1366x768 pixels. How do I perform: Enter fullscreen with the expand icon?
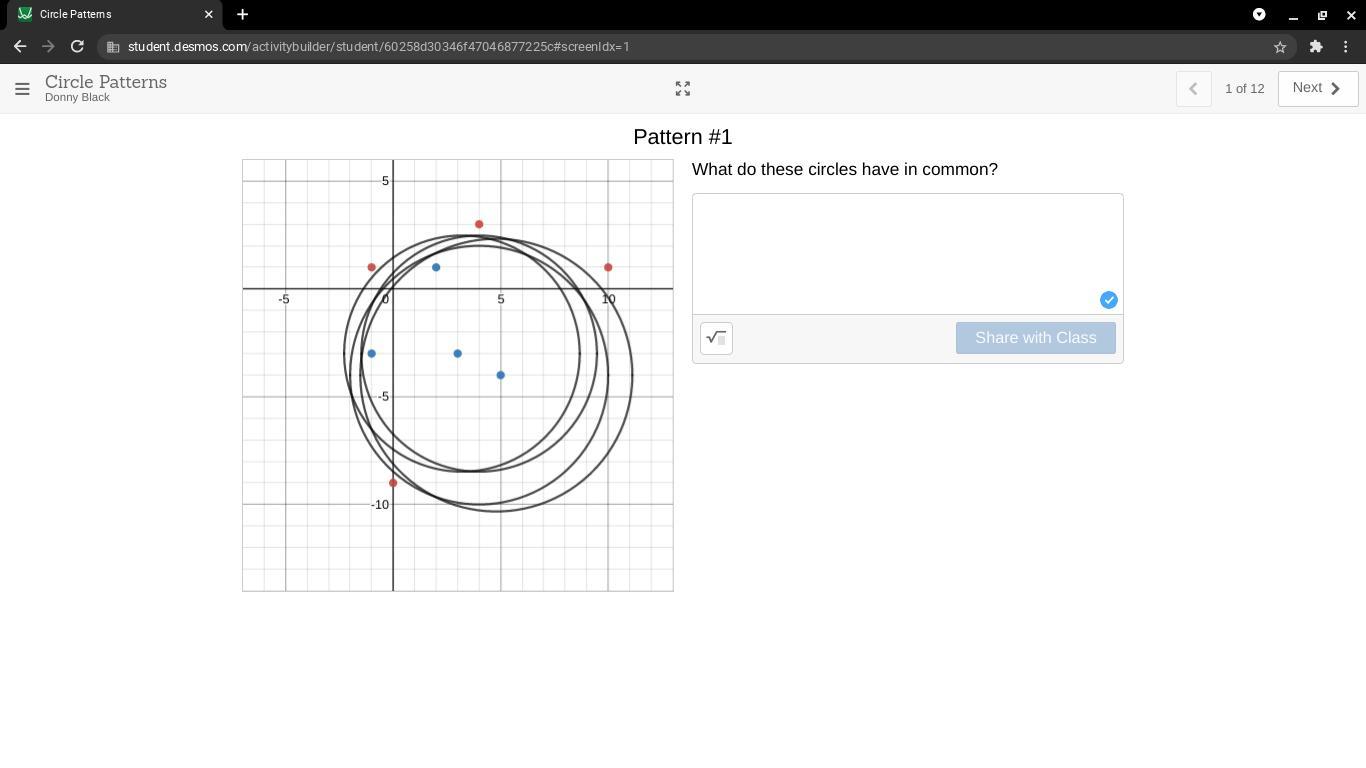(683, 89)
